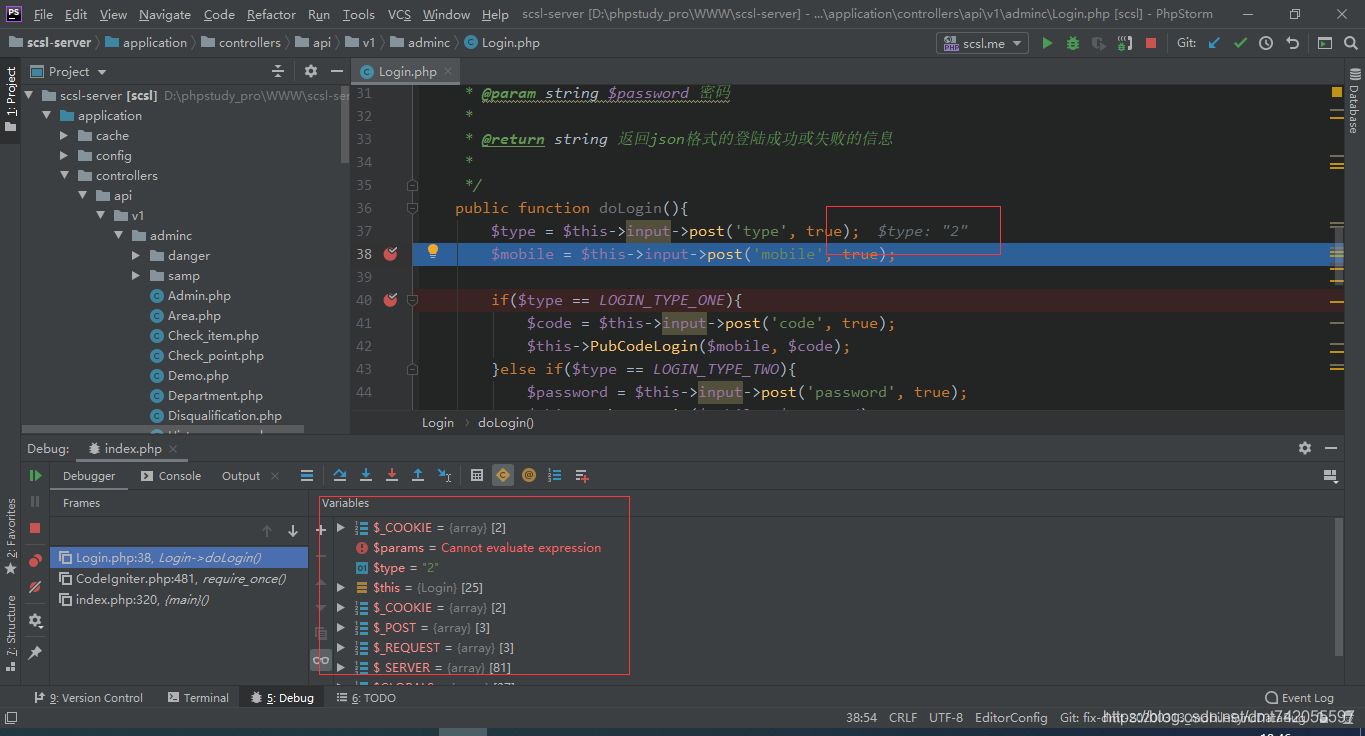Add a watch using the list-plus toolbar icon
The width and height of the screenshot is (1365, 736).
(582, 476)
